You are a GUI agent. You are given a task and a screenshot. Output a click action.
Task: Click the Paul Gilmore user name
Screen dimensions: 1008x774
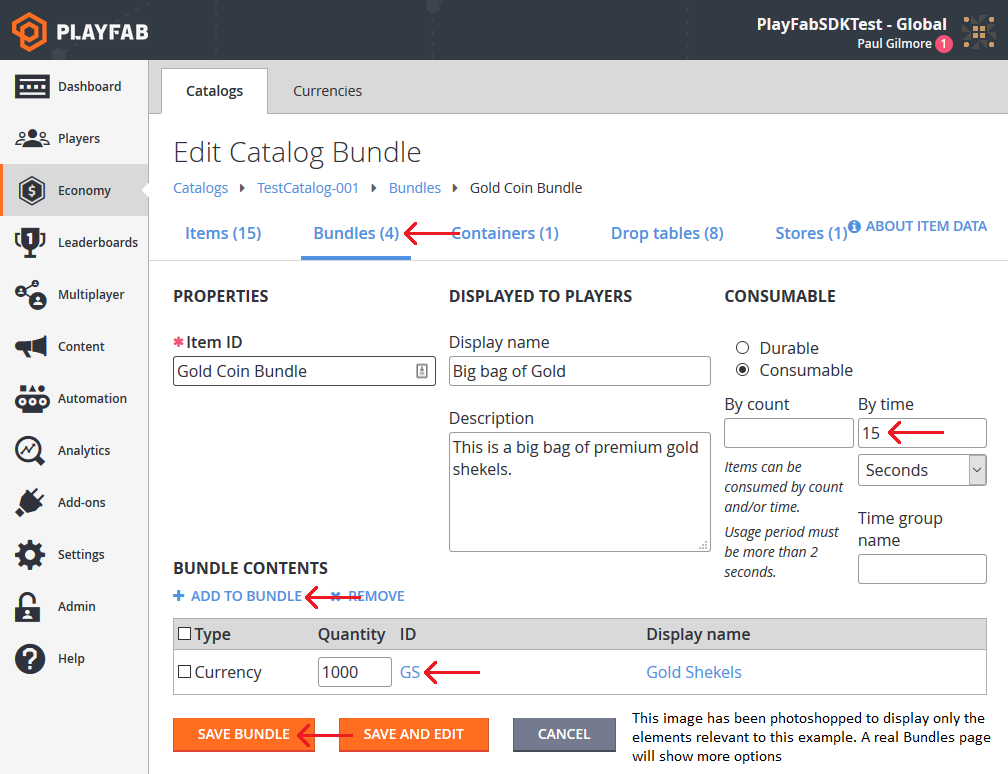tap(894, 44)
